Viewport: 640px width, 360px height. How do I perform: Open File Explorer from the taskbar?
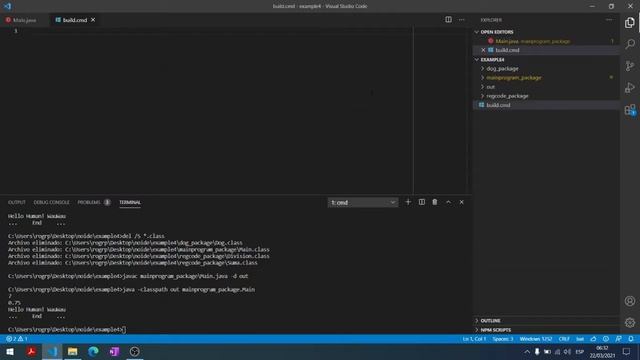click(x=73, y=351)
